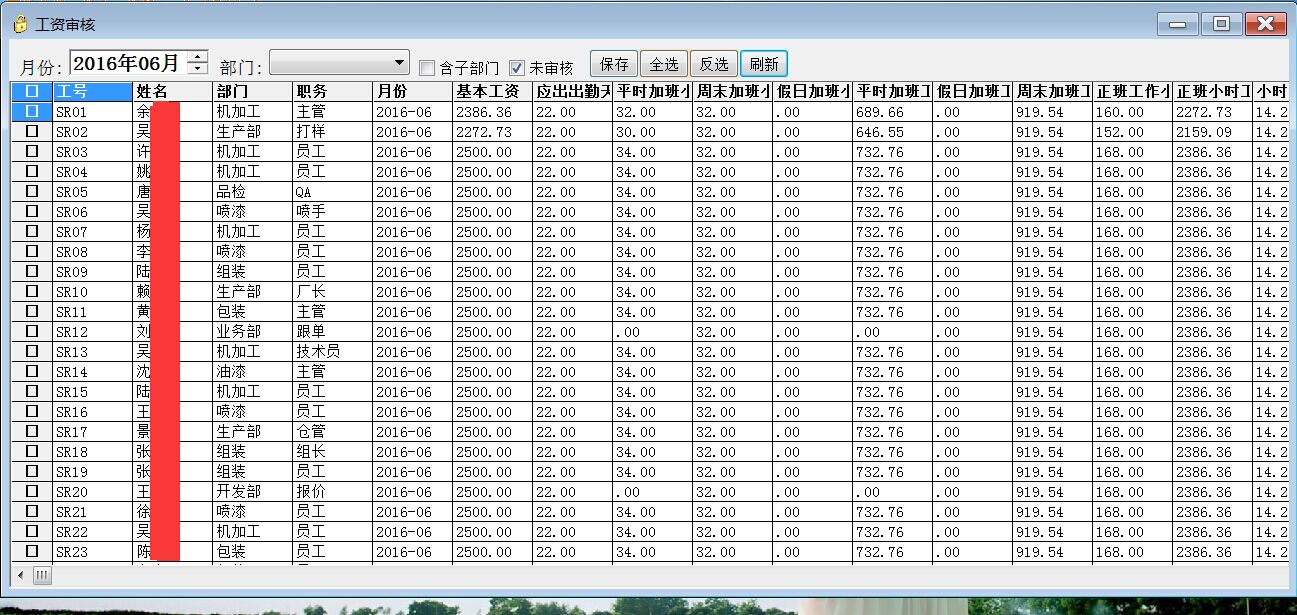Viewport: 1297px width, 615px height.
Task: Click the 保存 save button
Action: (613, 62)
